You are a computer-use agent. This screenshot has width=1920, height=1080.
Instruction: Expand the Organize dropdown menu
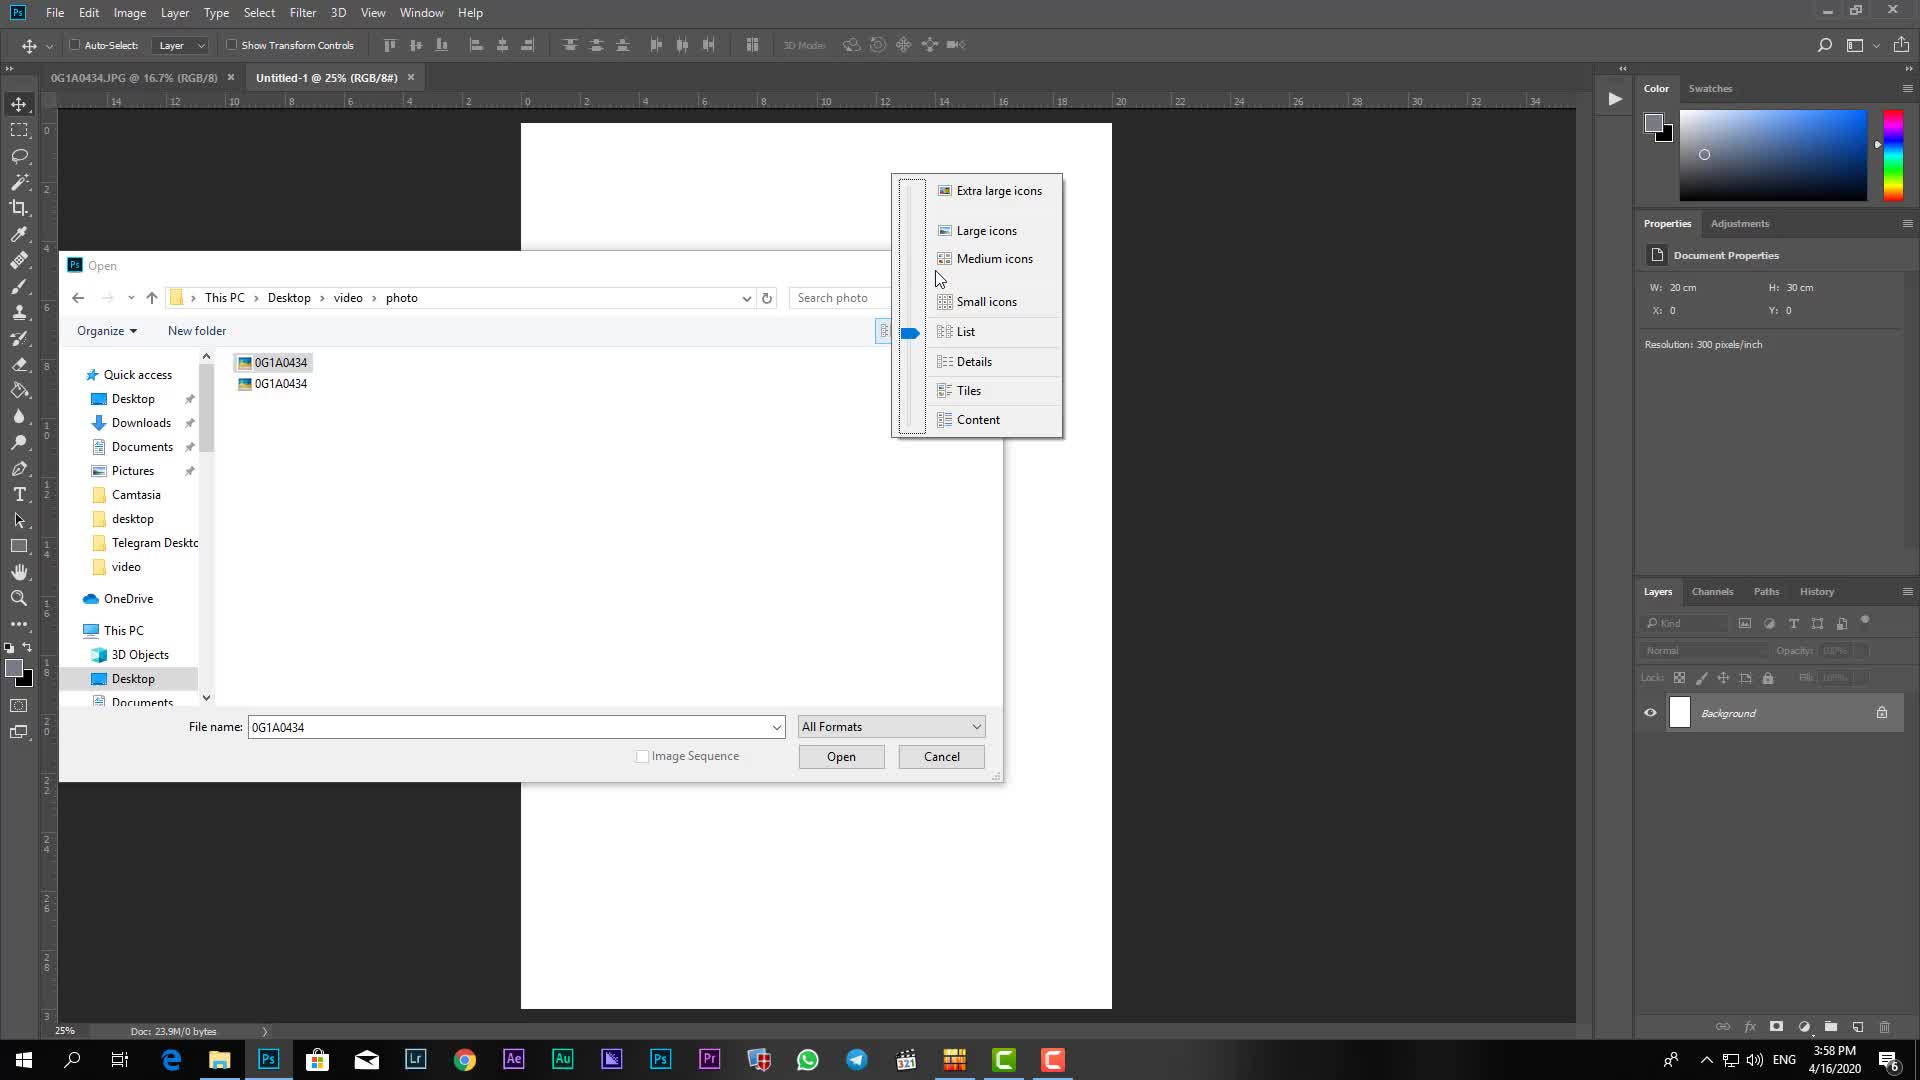point(107,331)
